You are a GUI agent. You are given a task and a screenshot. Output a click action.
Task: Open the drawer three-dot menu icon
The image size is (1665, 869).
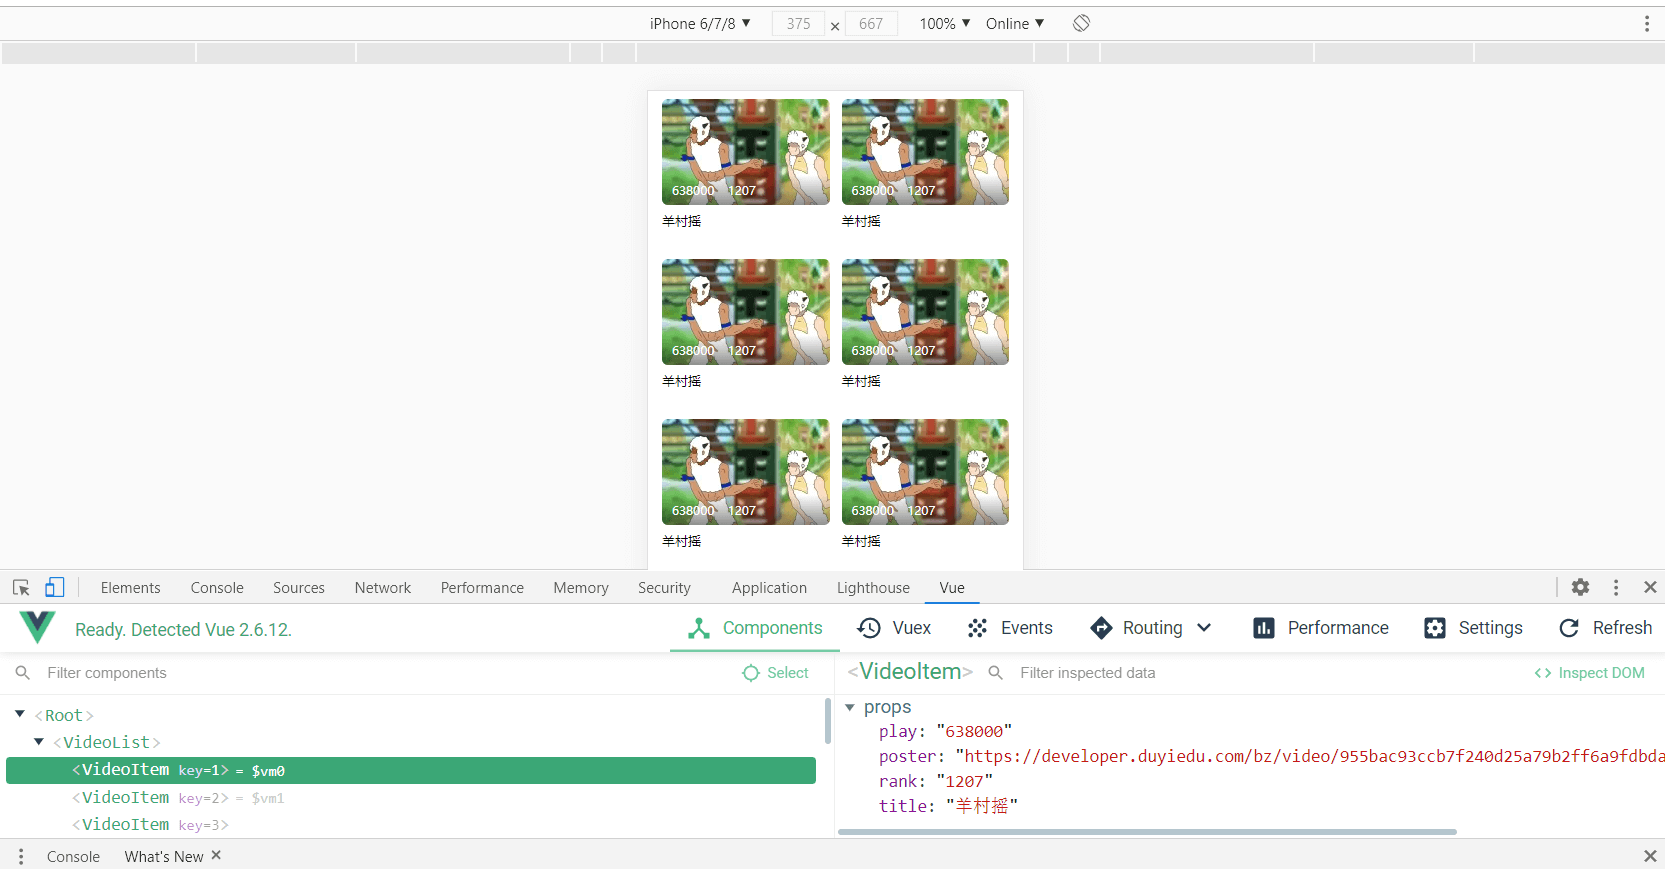pyautogui.click(x=21, y=857)
